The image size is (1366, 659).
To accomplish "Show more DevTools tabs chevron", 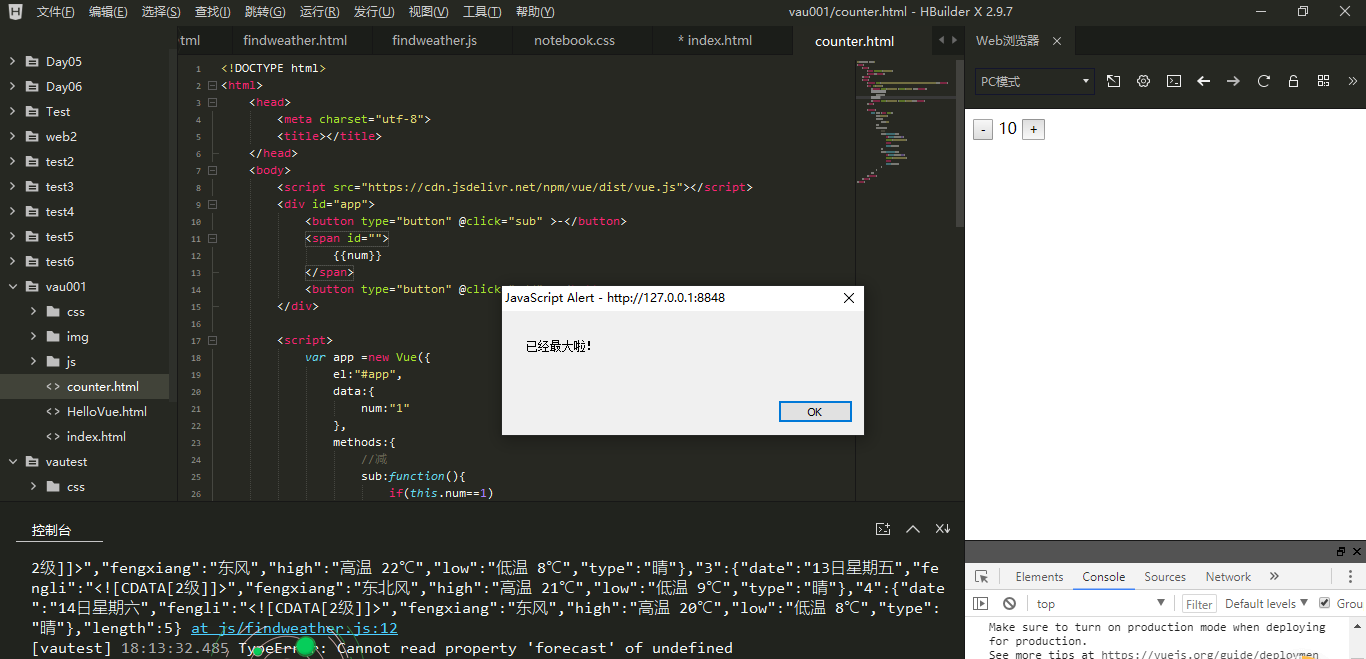I will click(1274, 577).
